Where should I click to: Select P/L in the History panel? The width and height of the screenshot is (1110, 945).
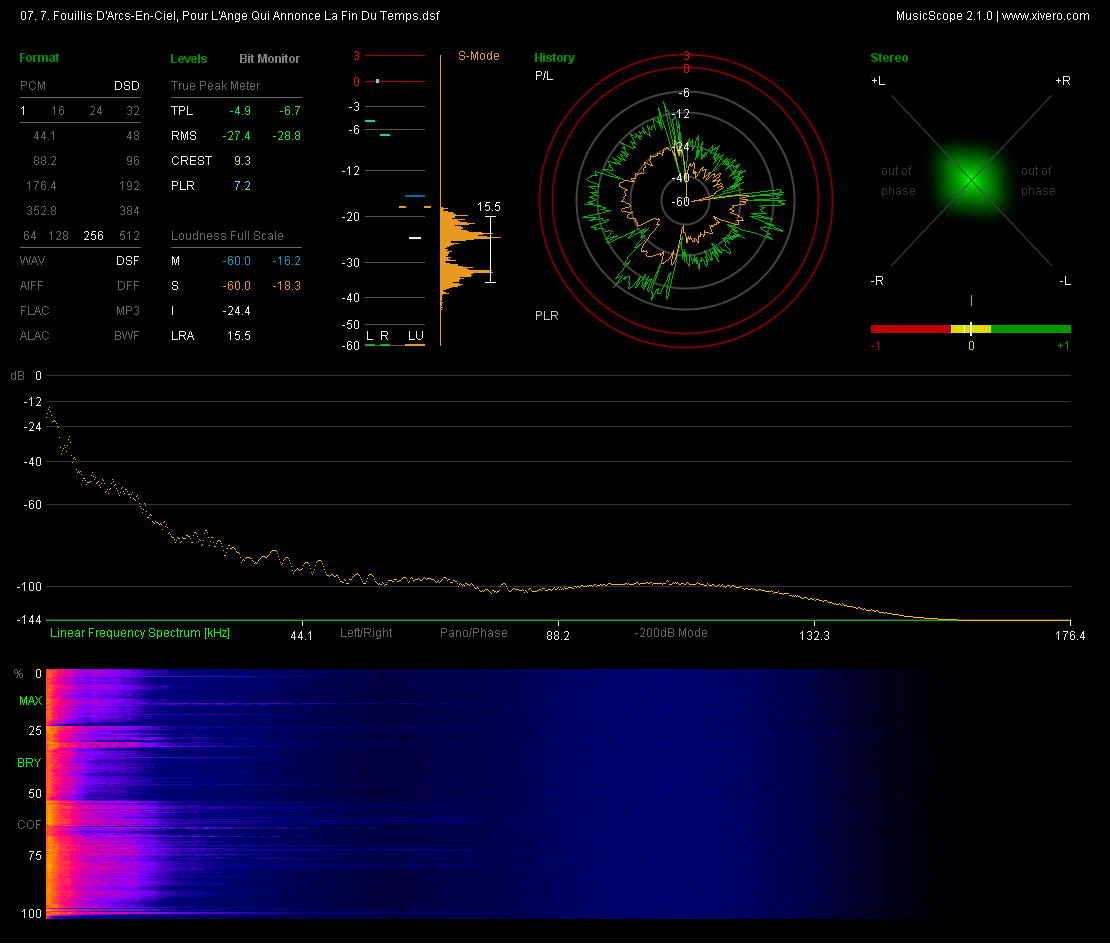545,76
